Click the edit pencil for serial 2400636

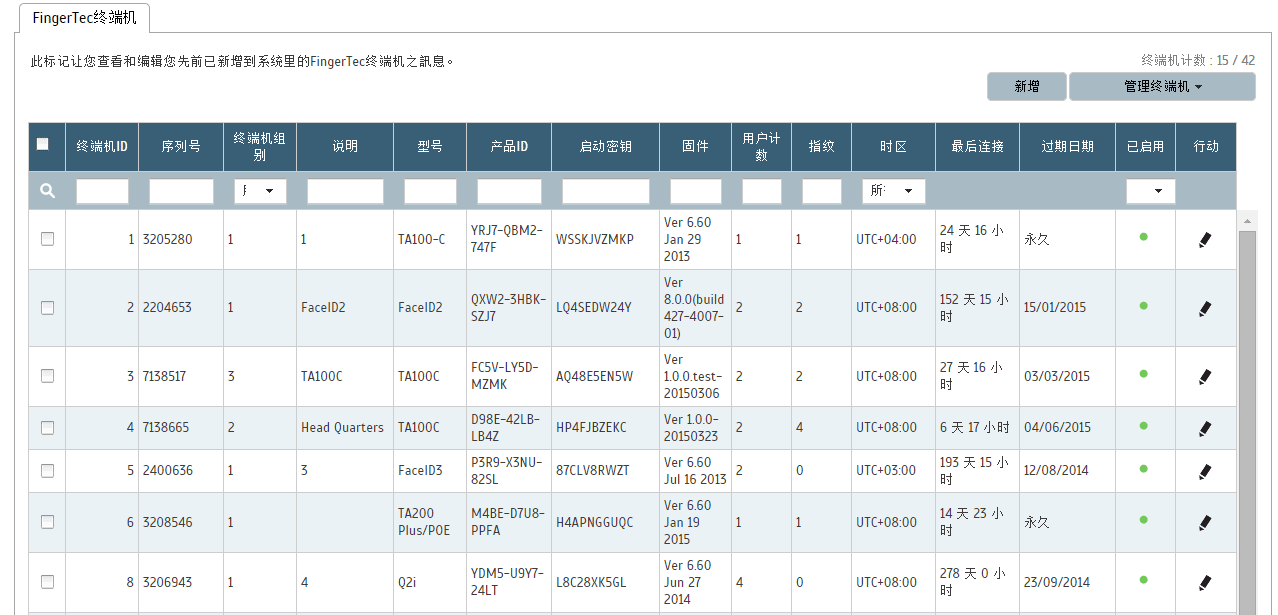coord(1205,471)
